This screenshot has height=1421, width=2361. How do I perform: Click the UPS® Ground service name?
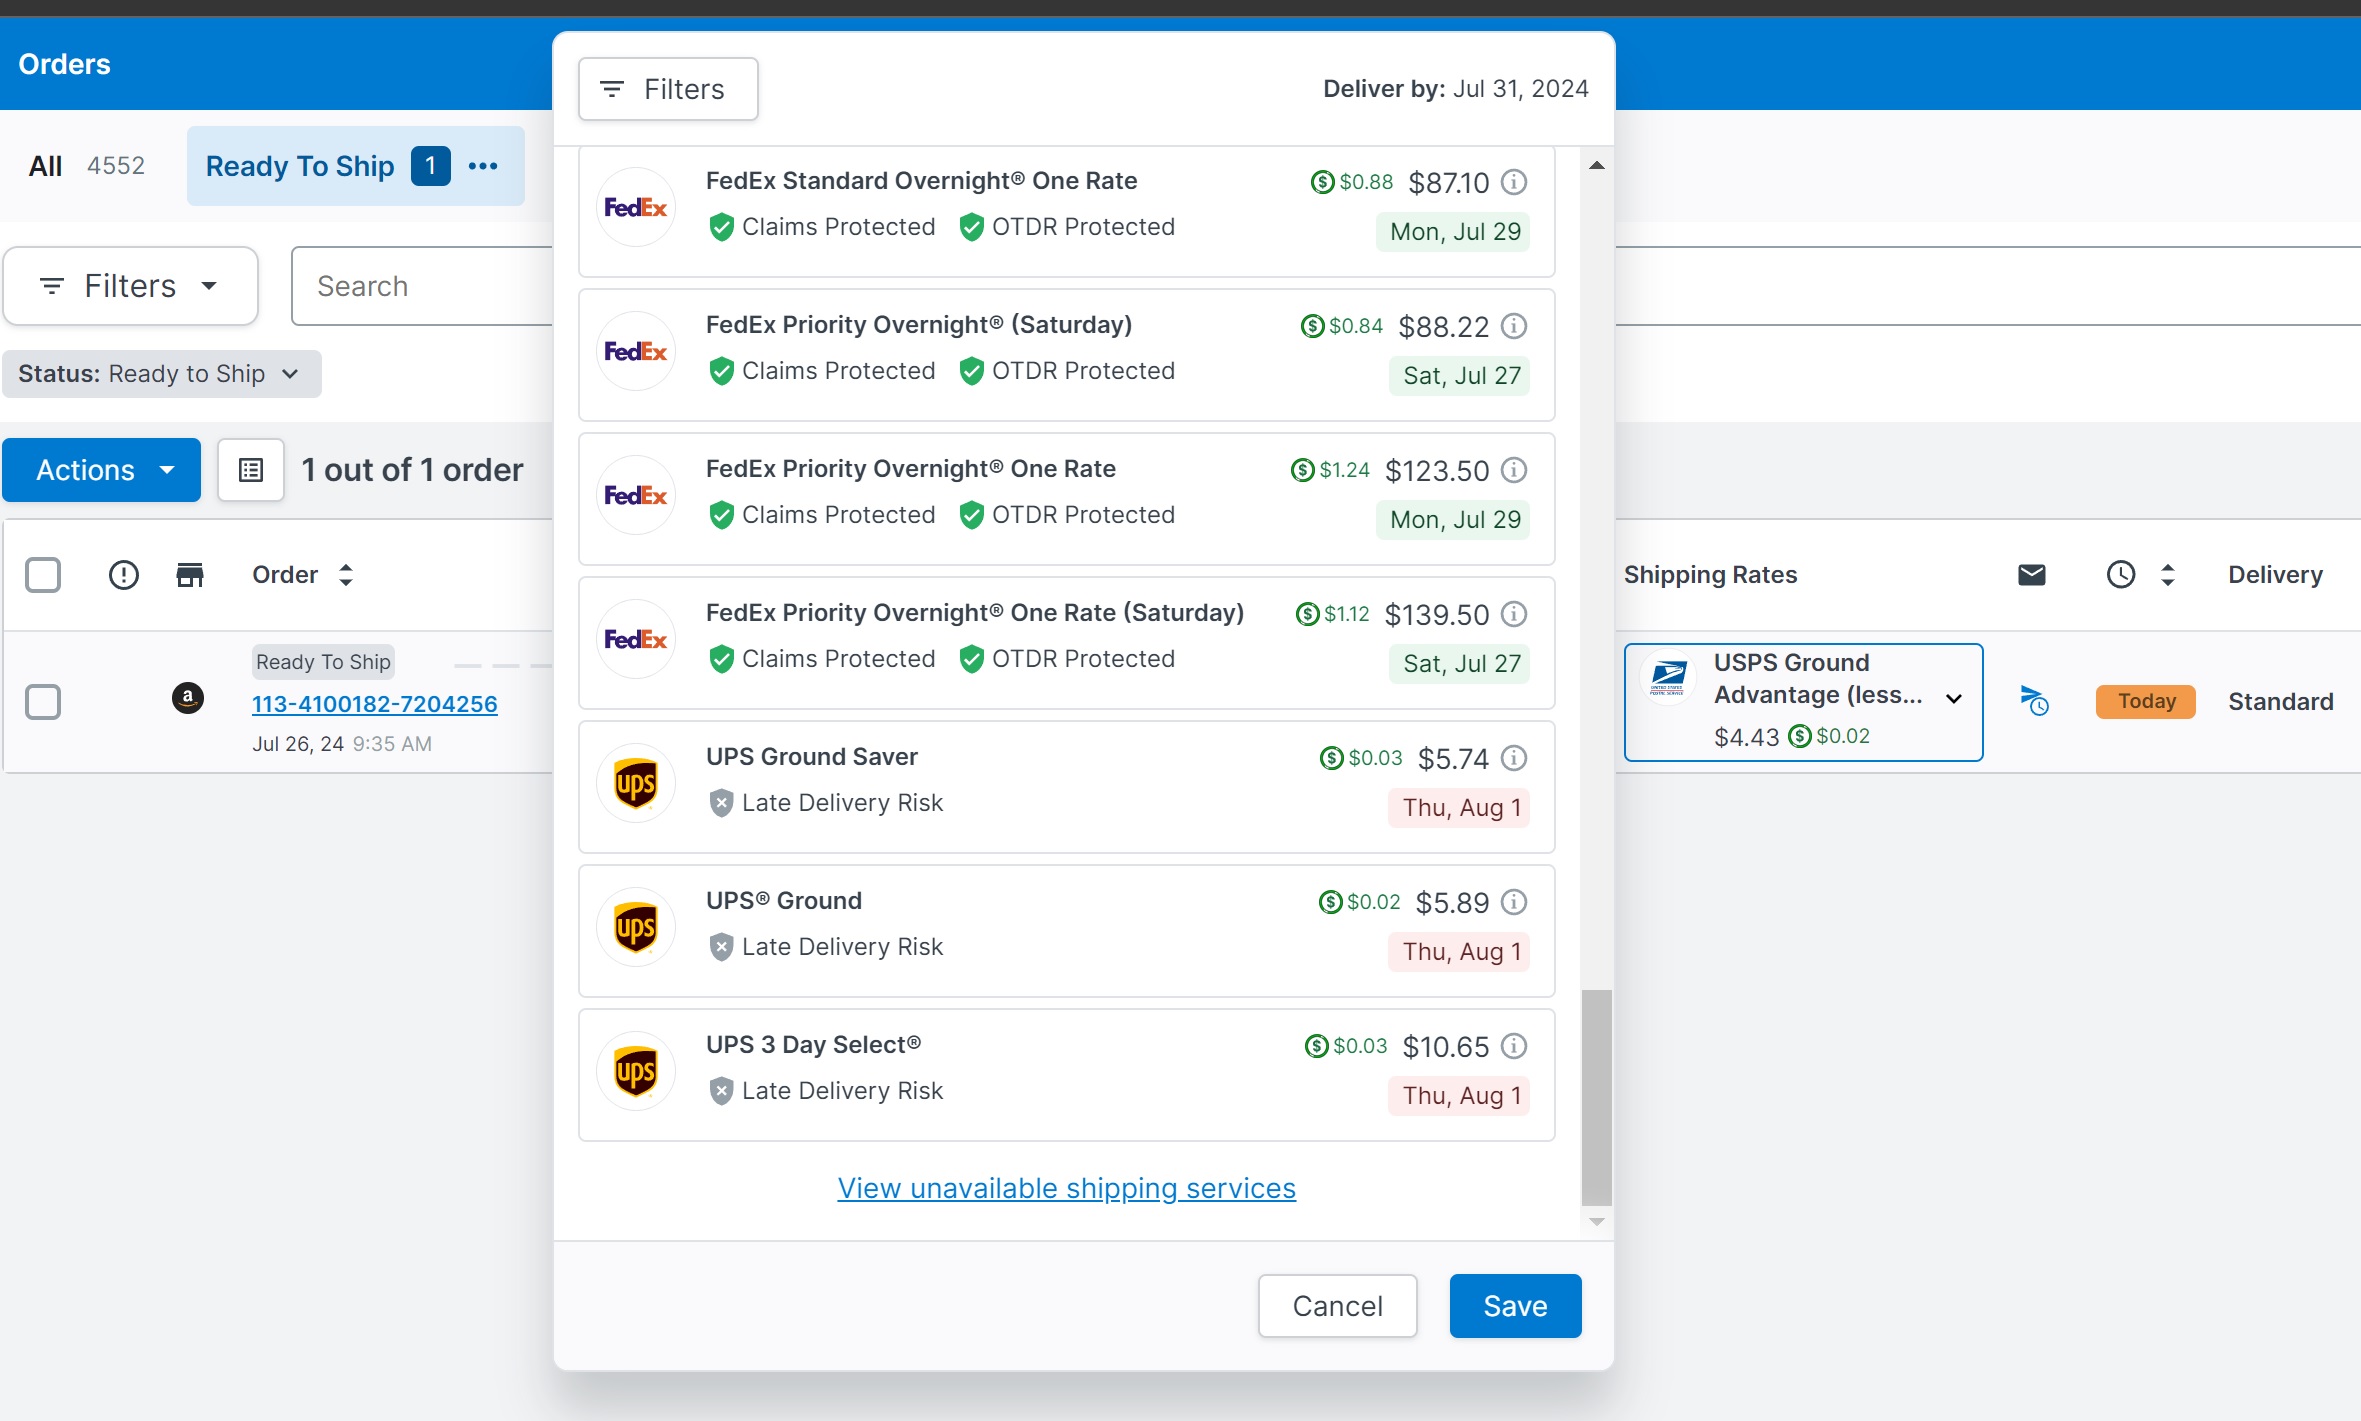pyautogui.click(x=783, y=901)
